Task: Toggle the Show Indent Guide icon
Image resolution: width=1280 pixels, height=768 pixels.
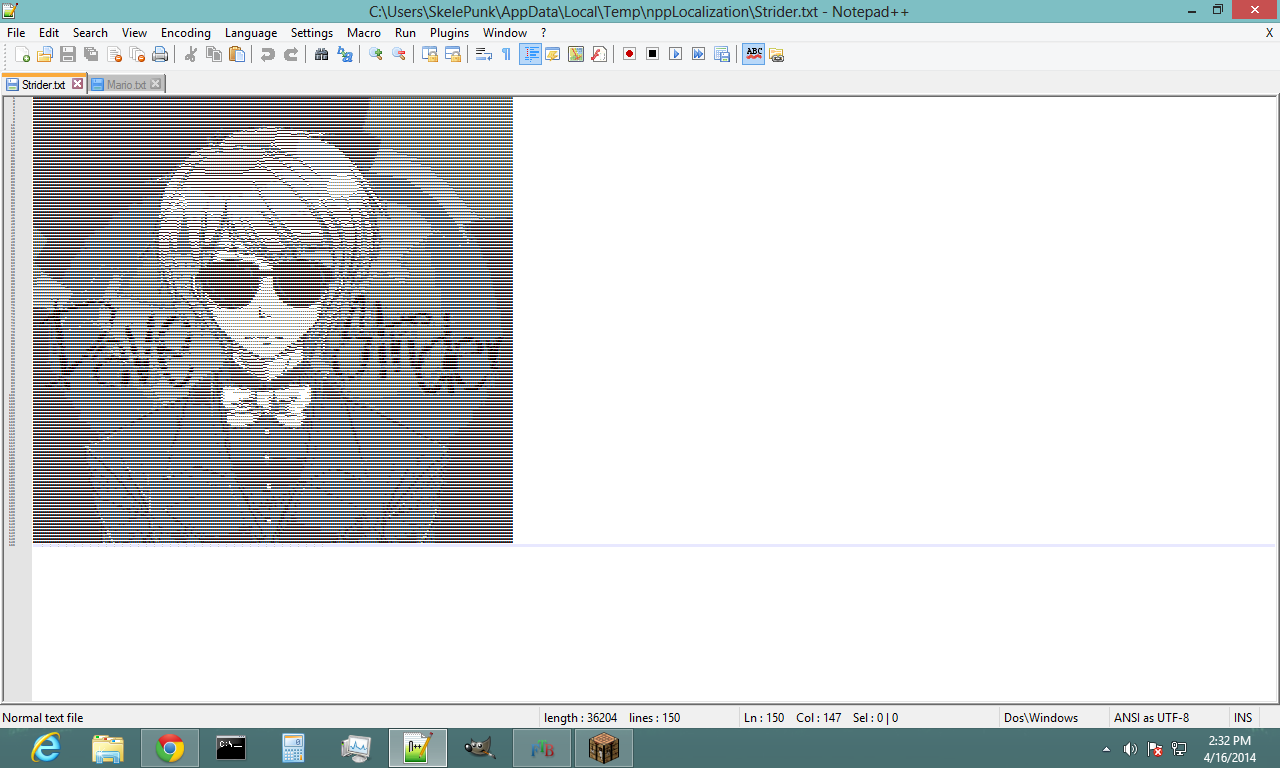Action: coord(530,54)
